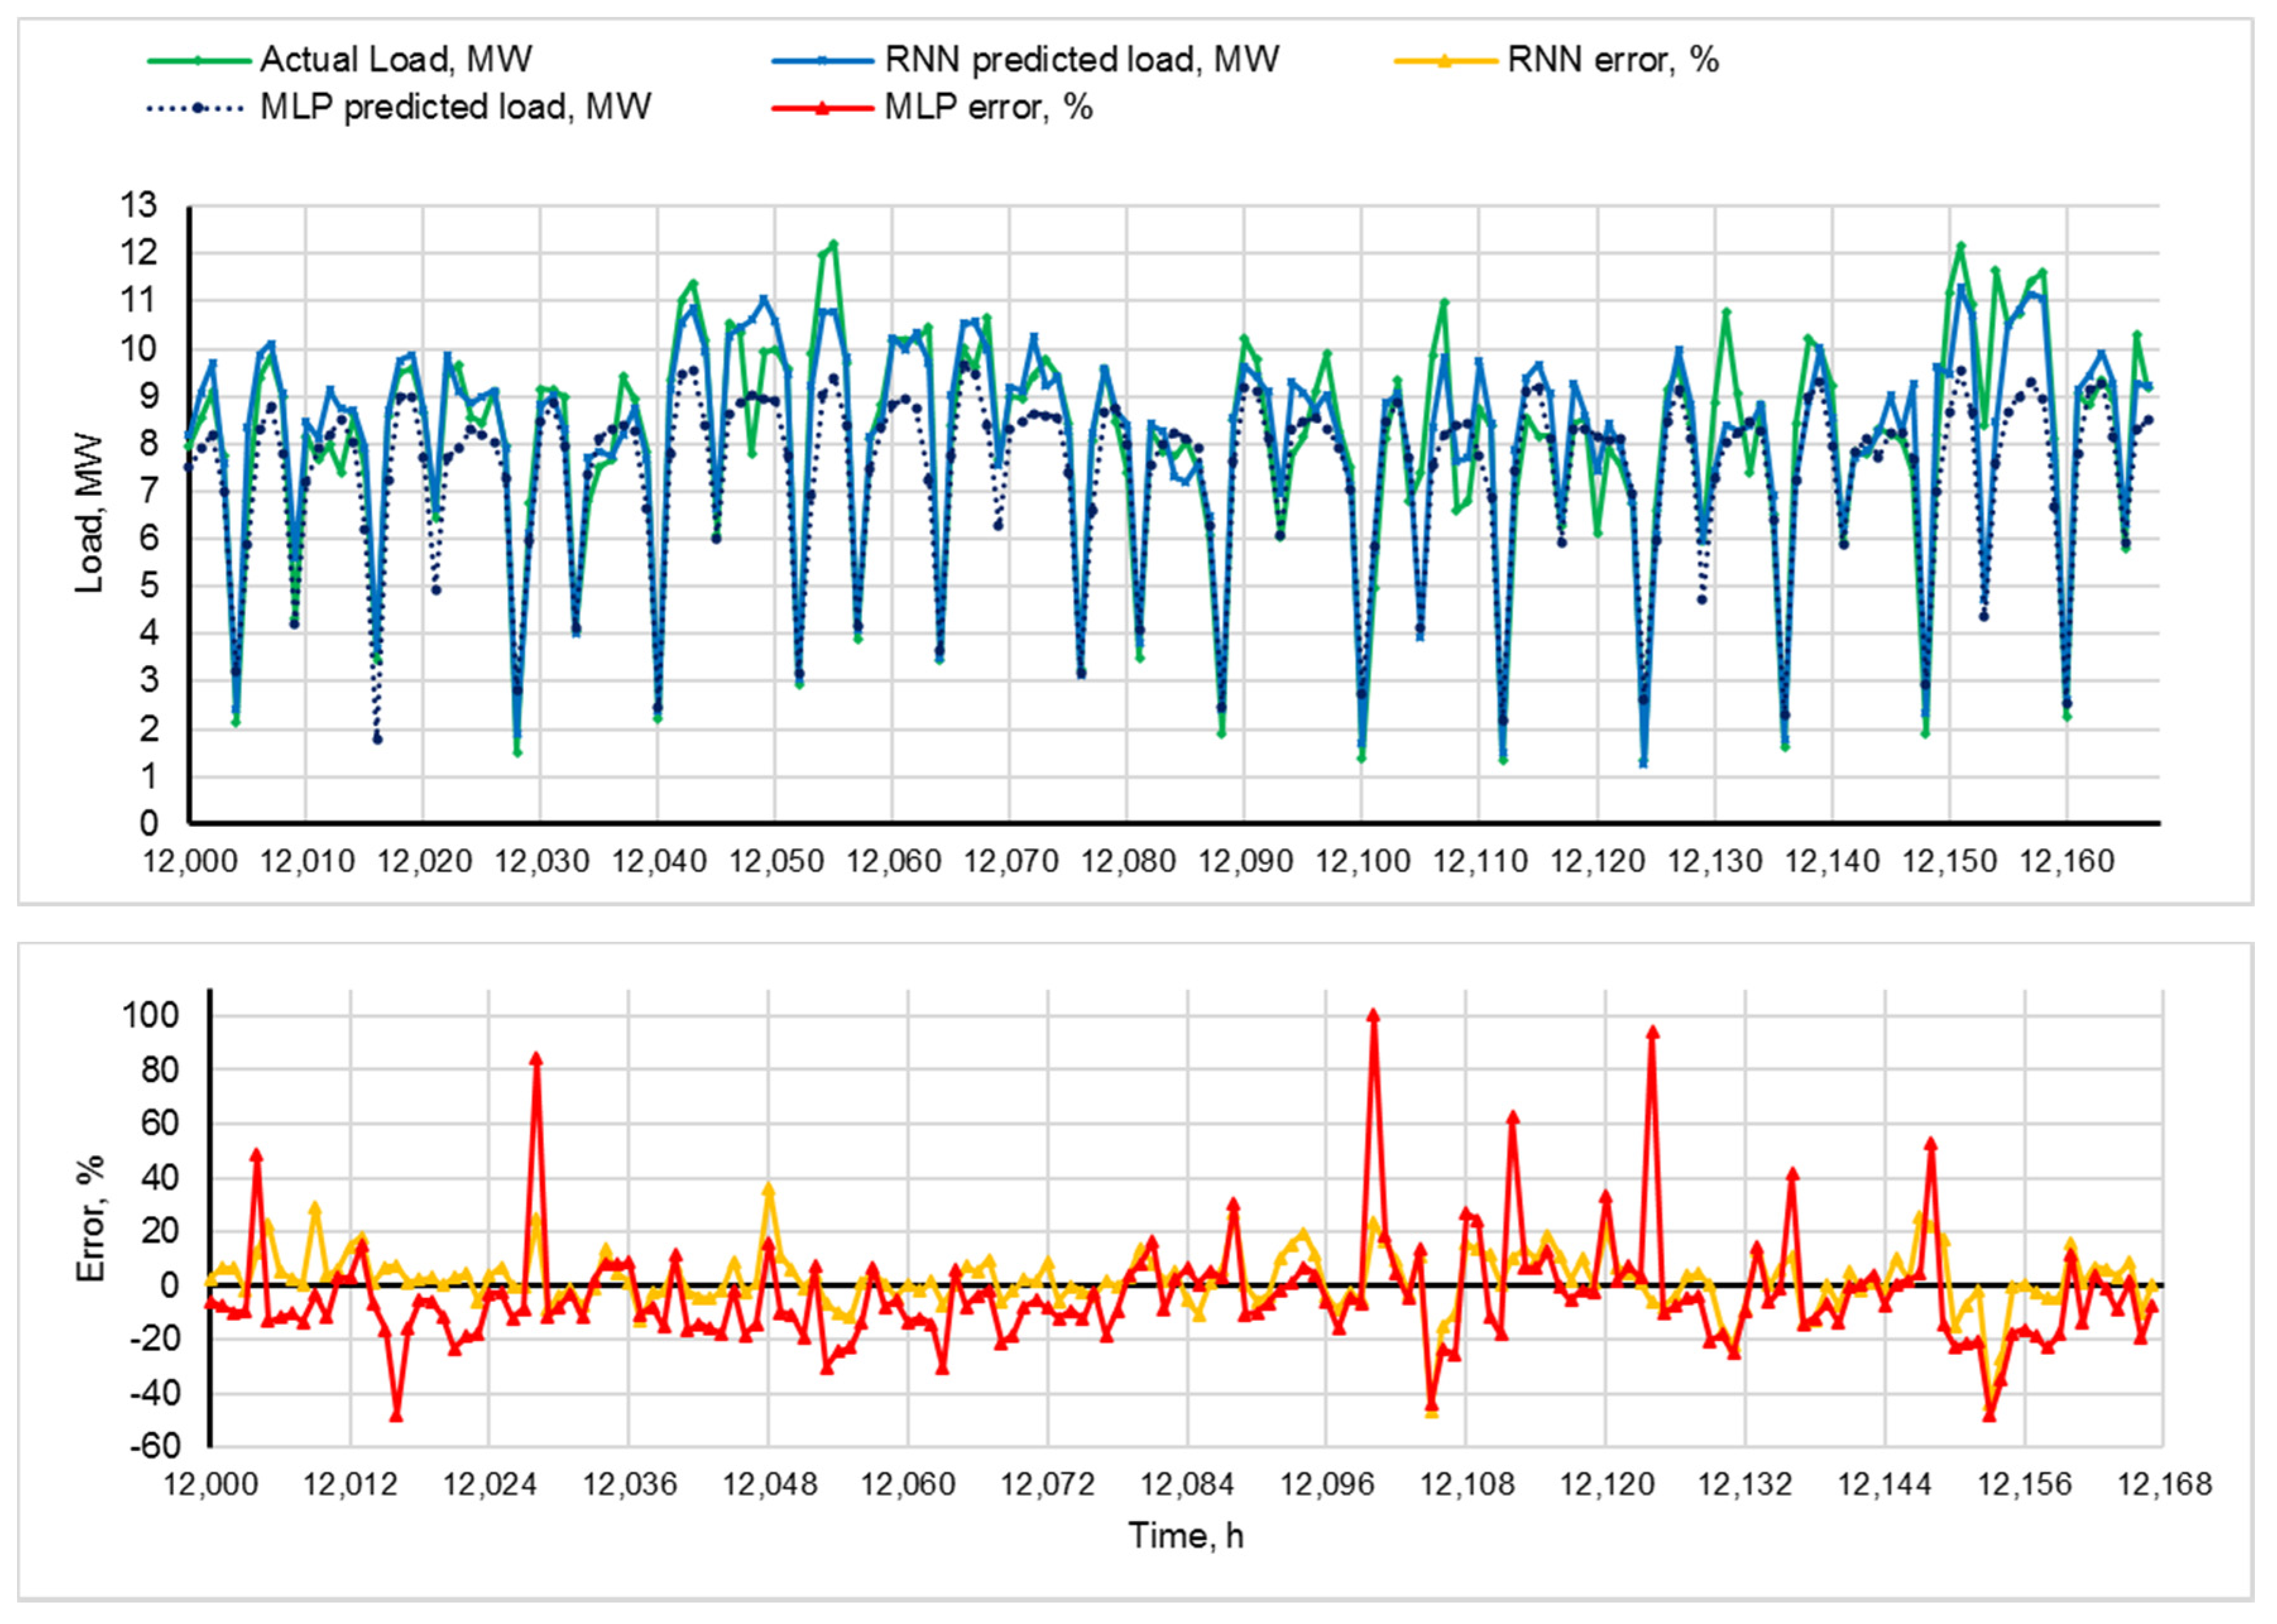Select the 'Actual Load, MW' legend label
Screen dimensions: 2277x1624
tap(396, 60)
